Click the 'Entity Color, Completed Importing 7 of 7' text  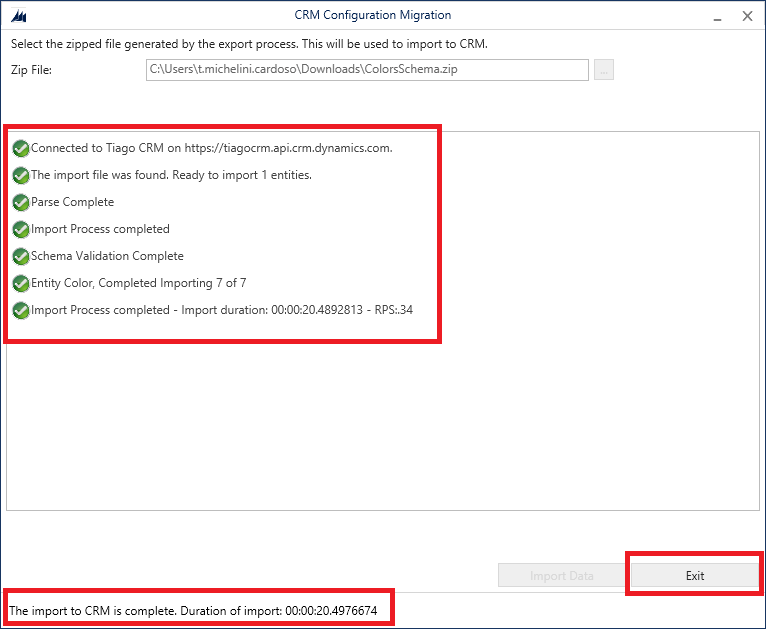138,283
